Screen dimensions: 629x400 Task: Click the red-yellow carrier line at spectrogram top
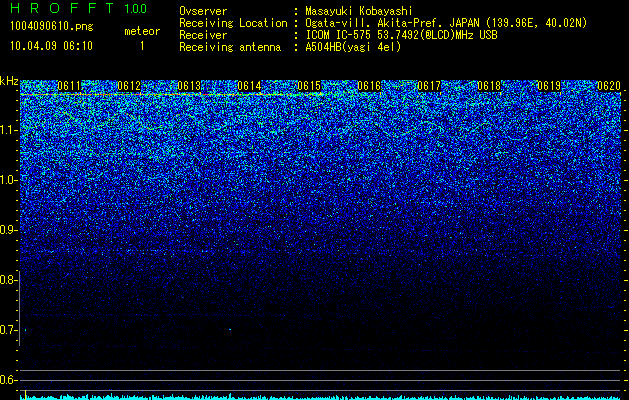(172, 94)
